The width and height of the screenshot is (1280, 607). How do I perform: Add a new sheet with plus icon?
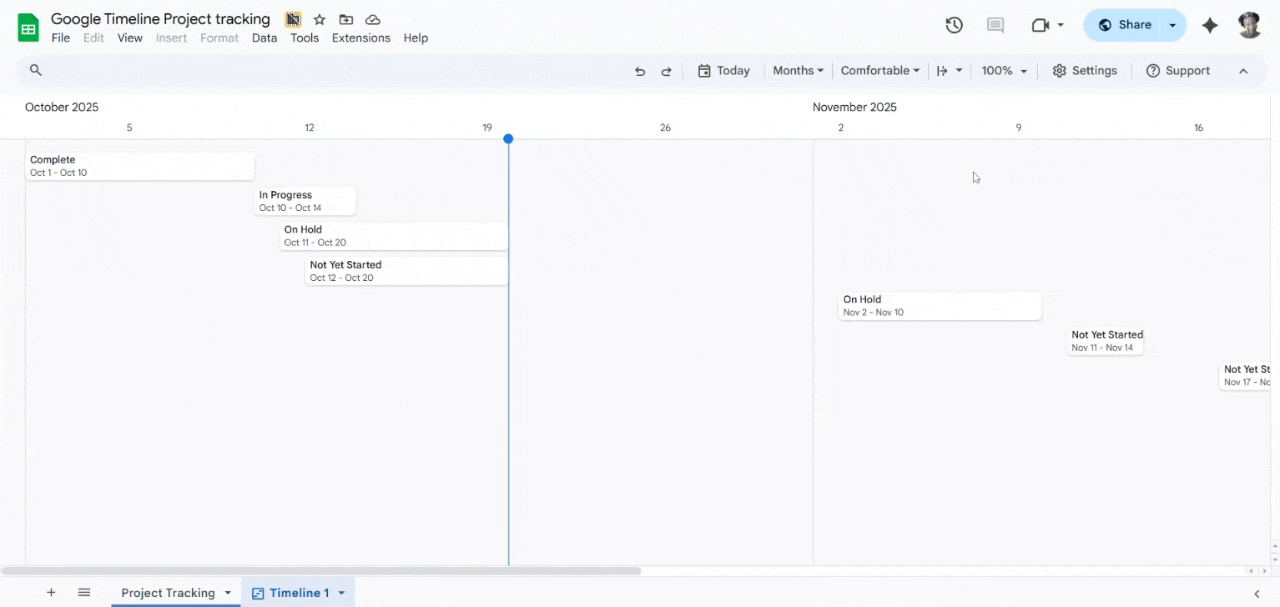pos(51,593)
